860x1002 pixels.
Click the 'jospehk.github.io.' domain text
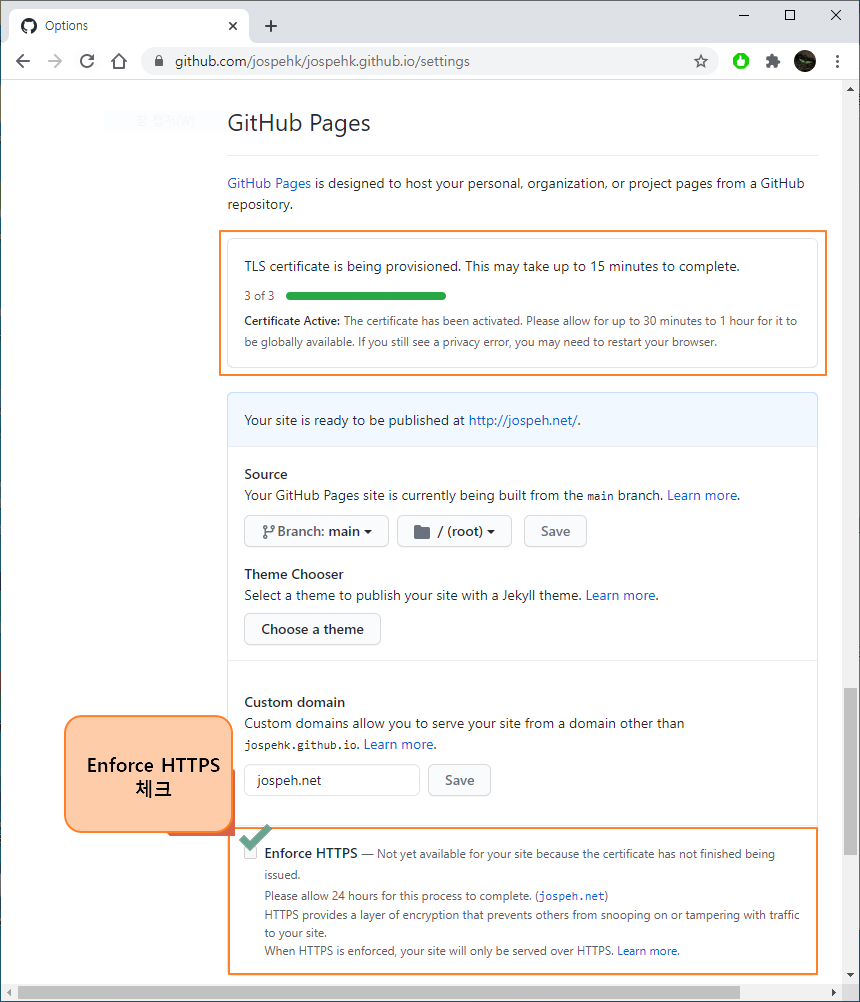click(x=302, y=745)
